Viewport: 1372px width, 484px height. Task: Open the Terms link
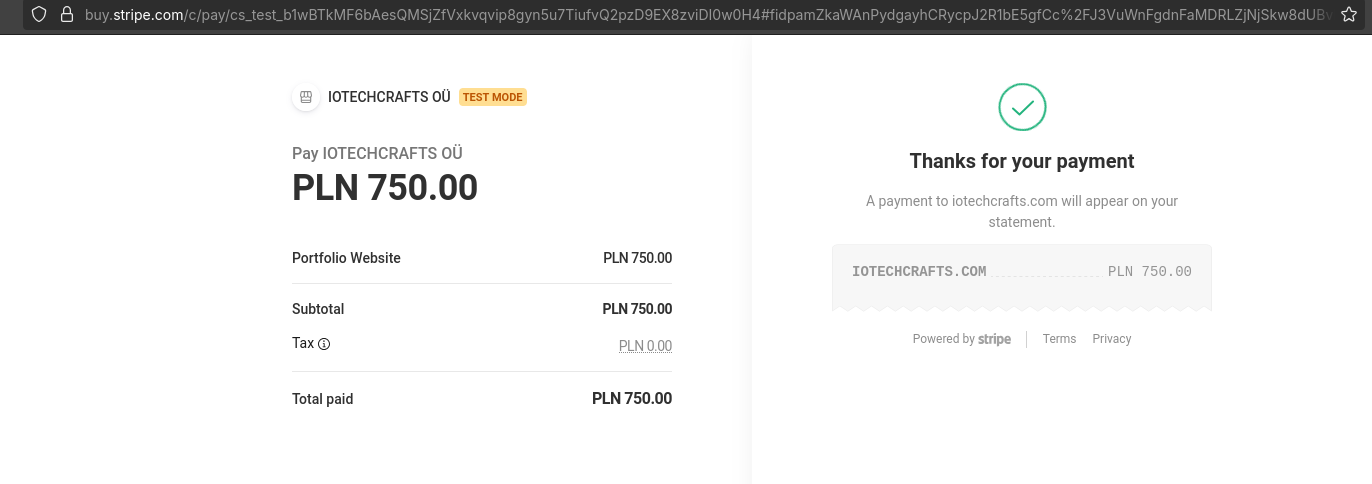tap(1059, 339)
